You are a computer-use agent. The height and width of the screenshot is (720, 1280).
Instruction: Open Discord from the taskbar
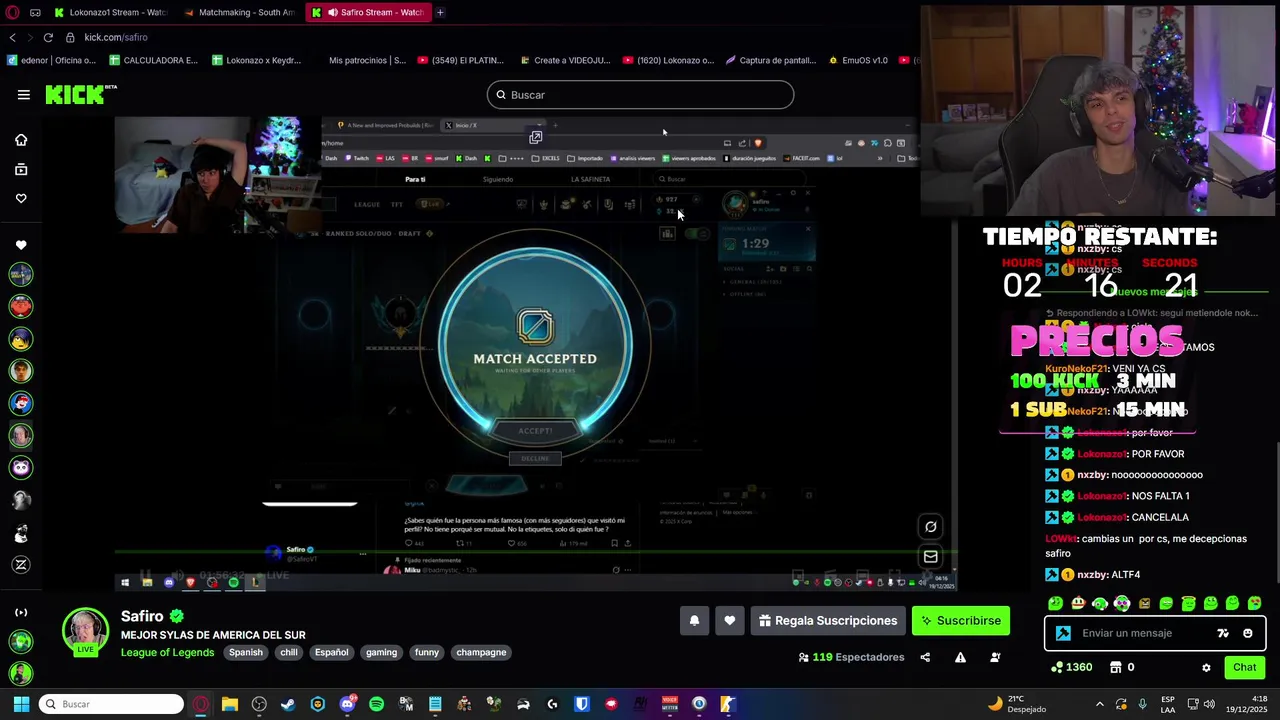point(347,704)
